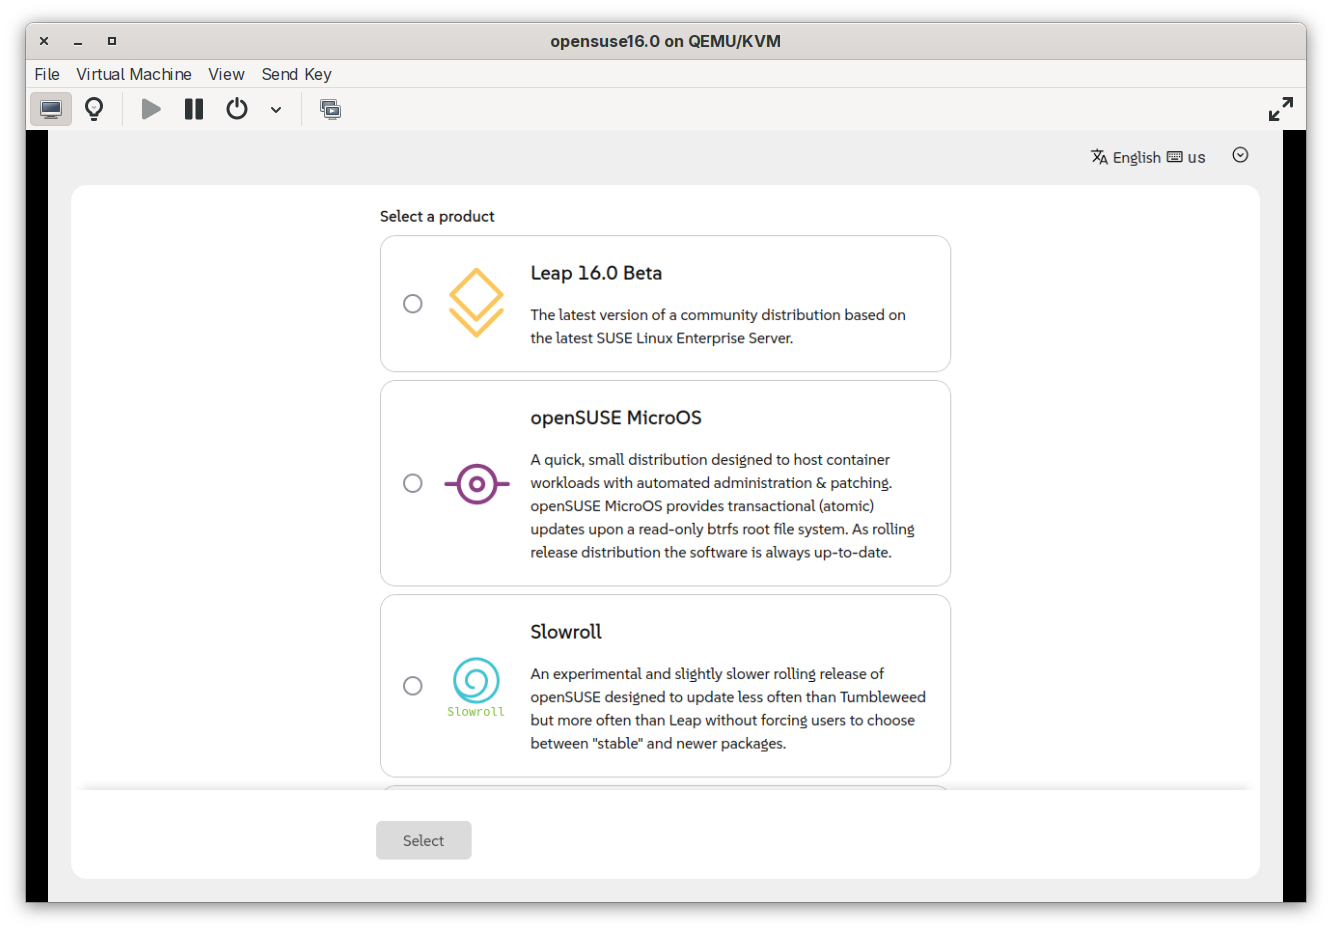Open the installer options circled chevron
Viewport: 1332px width, 931px height.
pos(1240,155)
